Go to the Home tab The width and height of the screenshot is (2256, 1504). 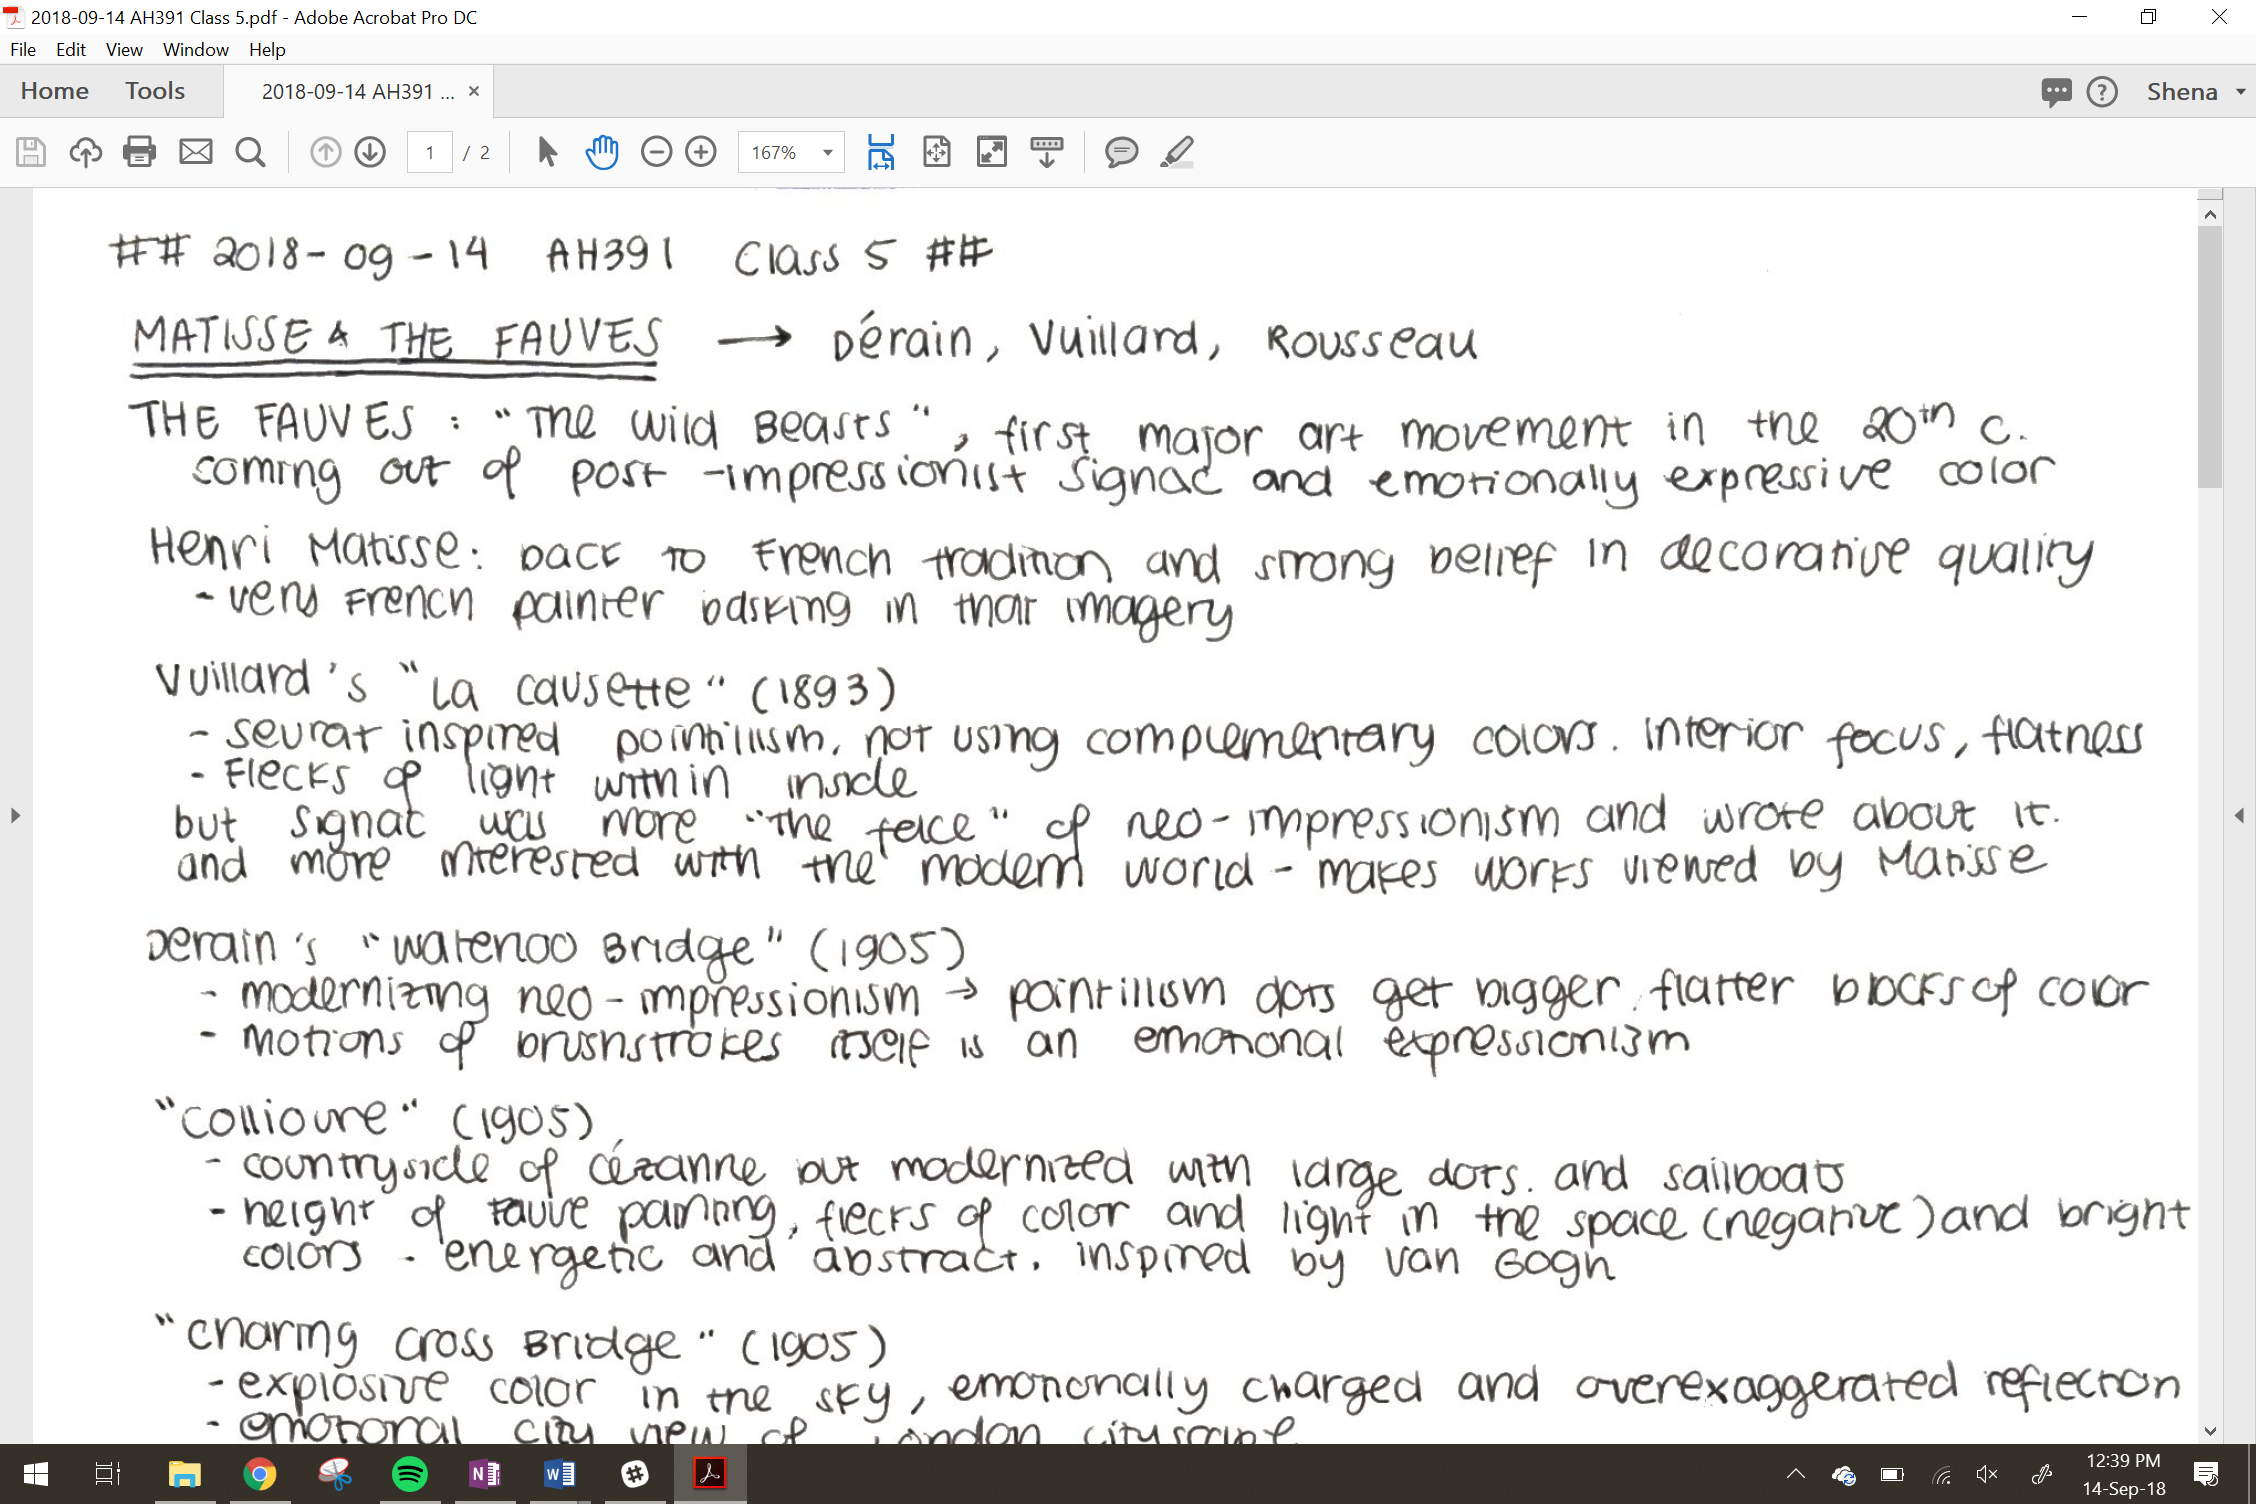click(x=54, y=91)
